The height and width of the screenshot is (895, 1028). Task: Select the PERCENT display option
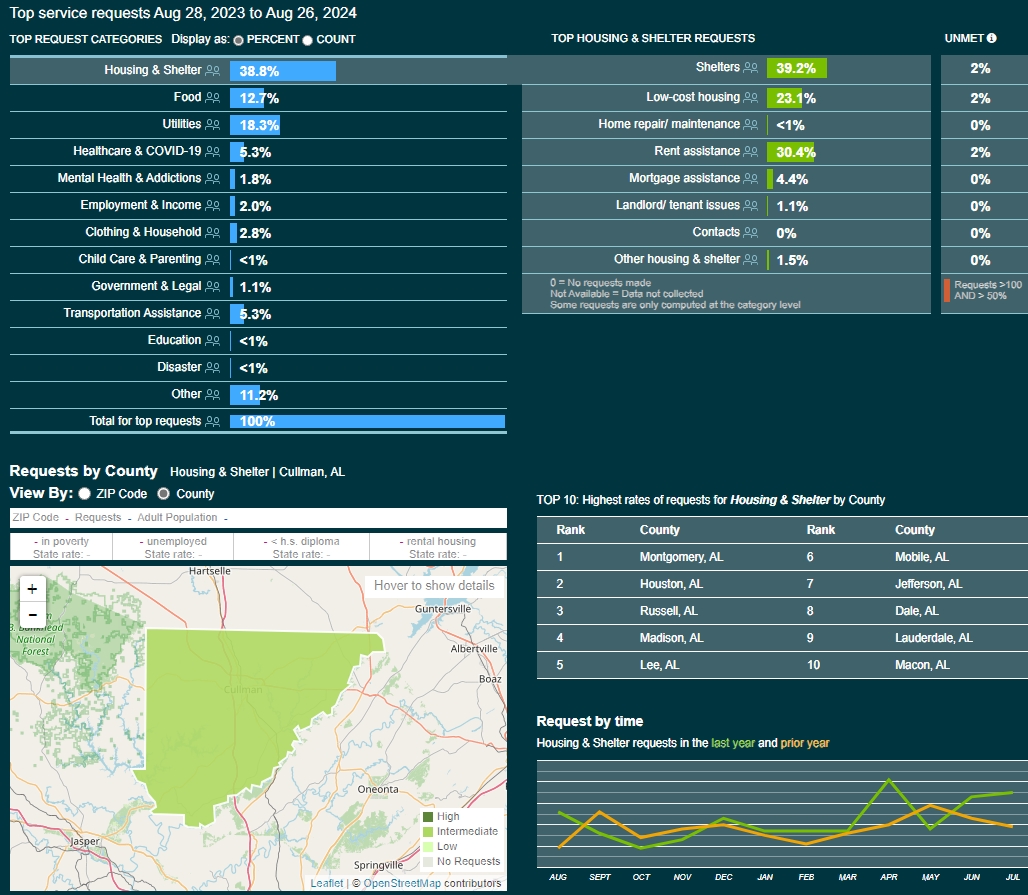coord(238,40)
